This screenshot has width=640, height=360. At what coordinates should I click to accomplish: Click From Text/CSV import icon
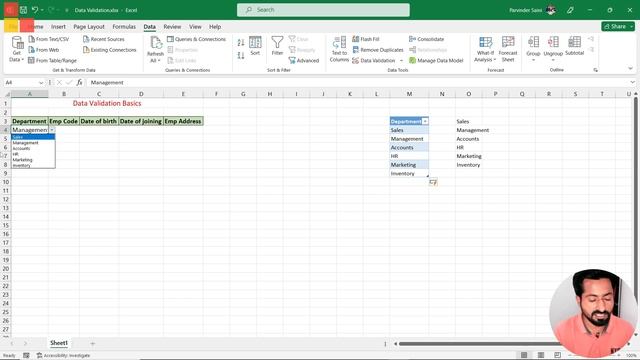tap(32, 39)
